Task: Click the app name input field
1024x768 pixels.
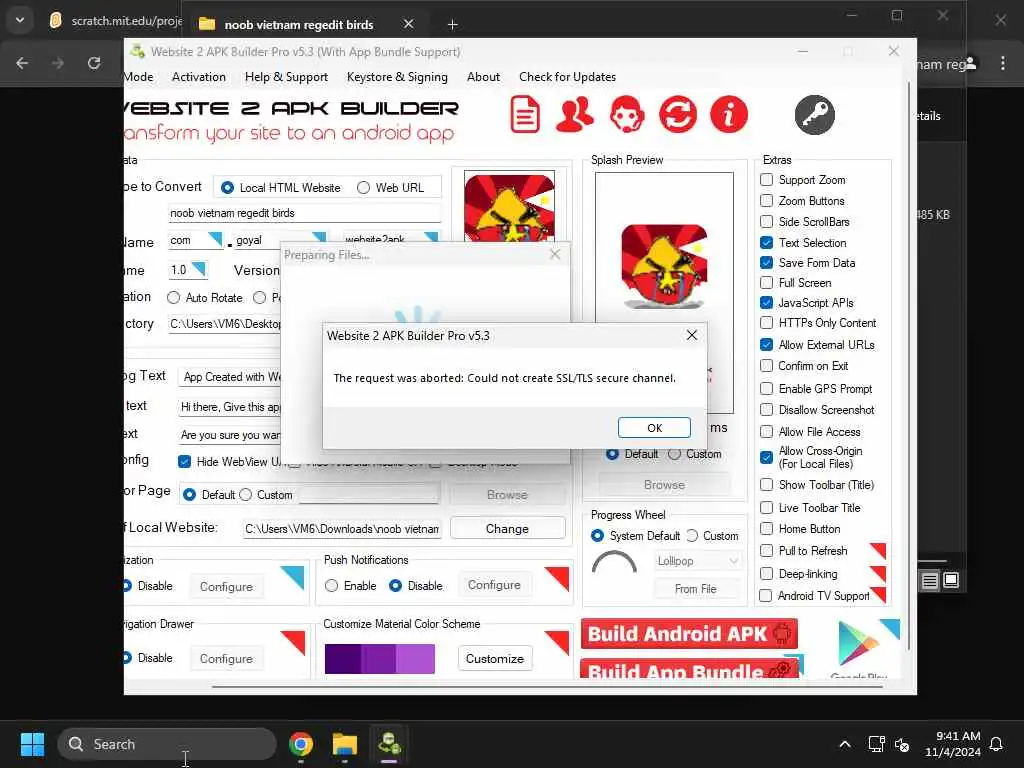Action: pyautogui.click(x=304, y=213)
